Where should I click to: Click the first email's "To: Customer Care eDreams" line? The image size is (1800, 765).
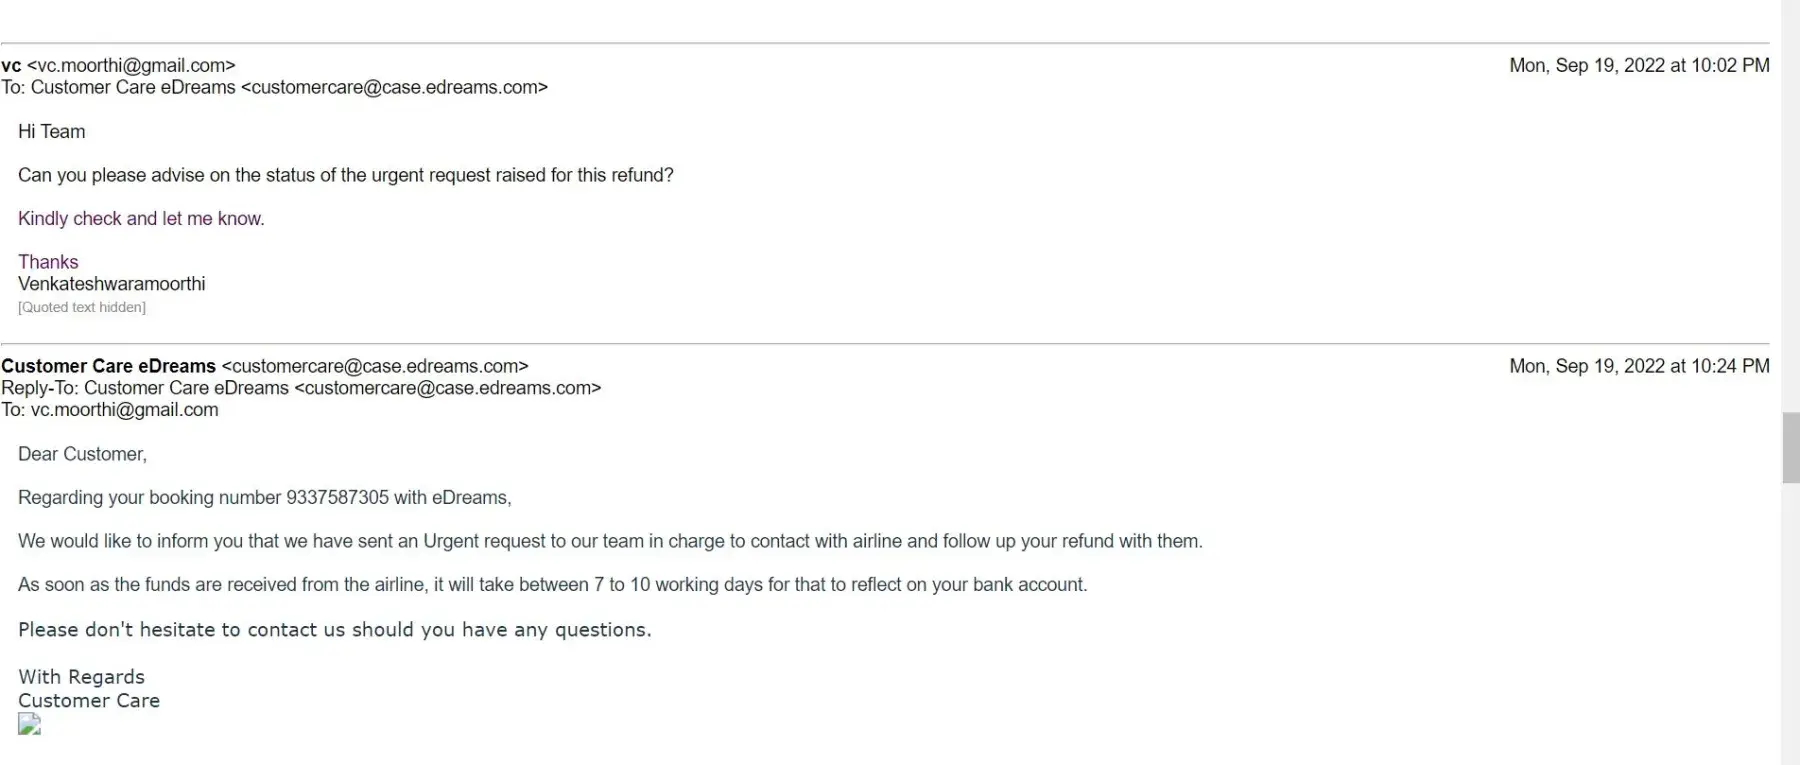pos(274,88)
